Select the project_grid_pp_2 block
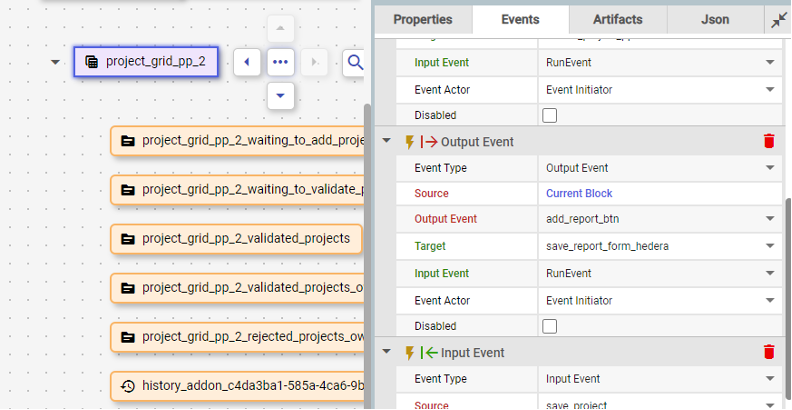This screenshot has width=792, height=410. click(145, 62)
